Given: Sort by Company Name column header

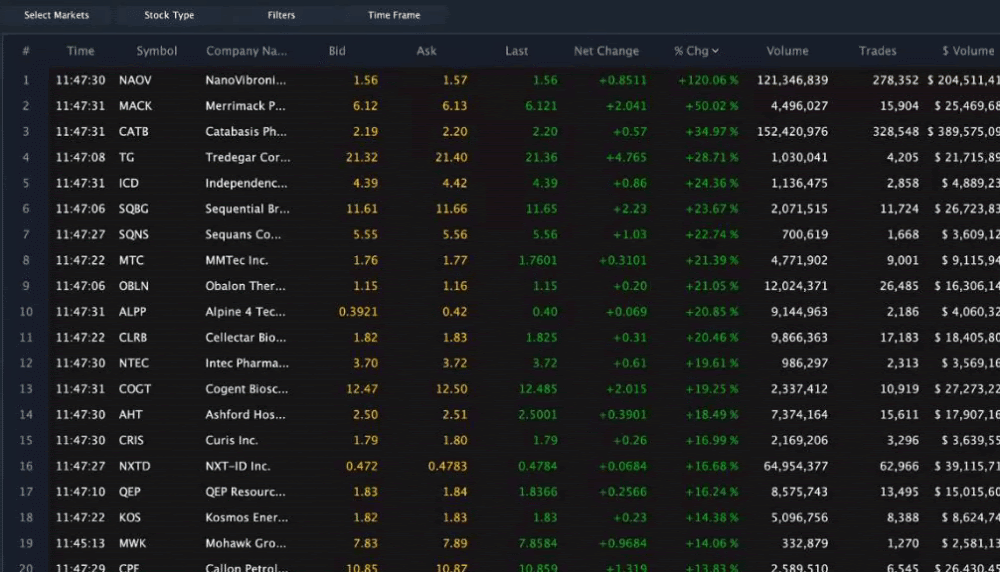Looking at the screenshot, I should tap(246, 51).
